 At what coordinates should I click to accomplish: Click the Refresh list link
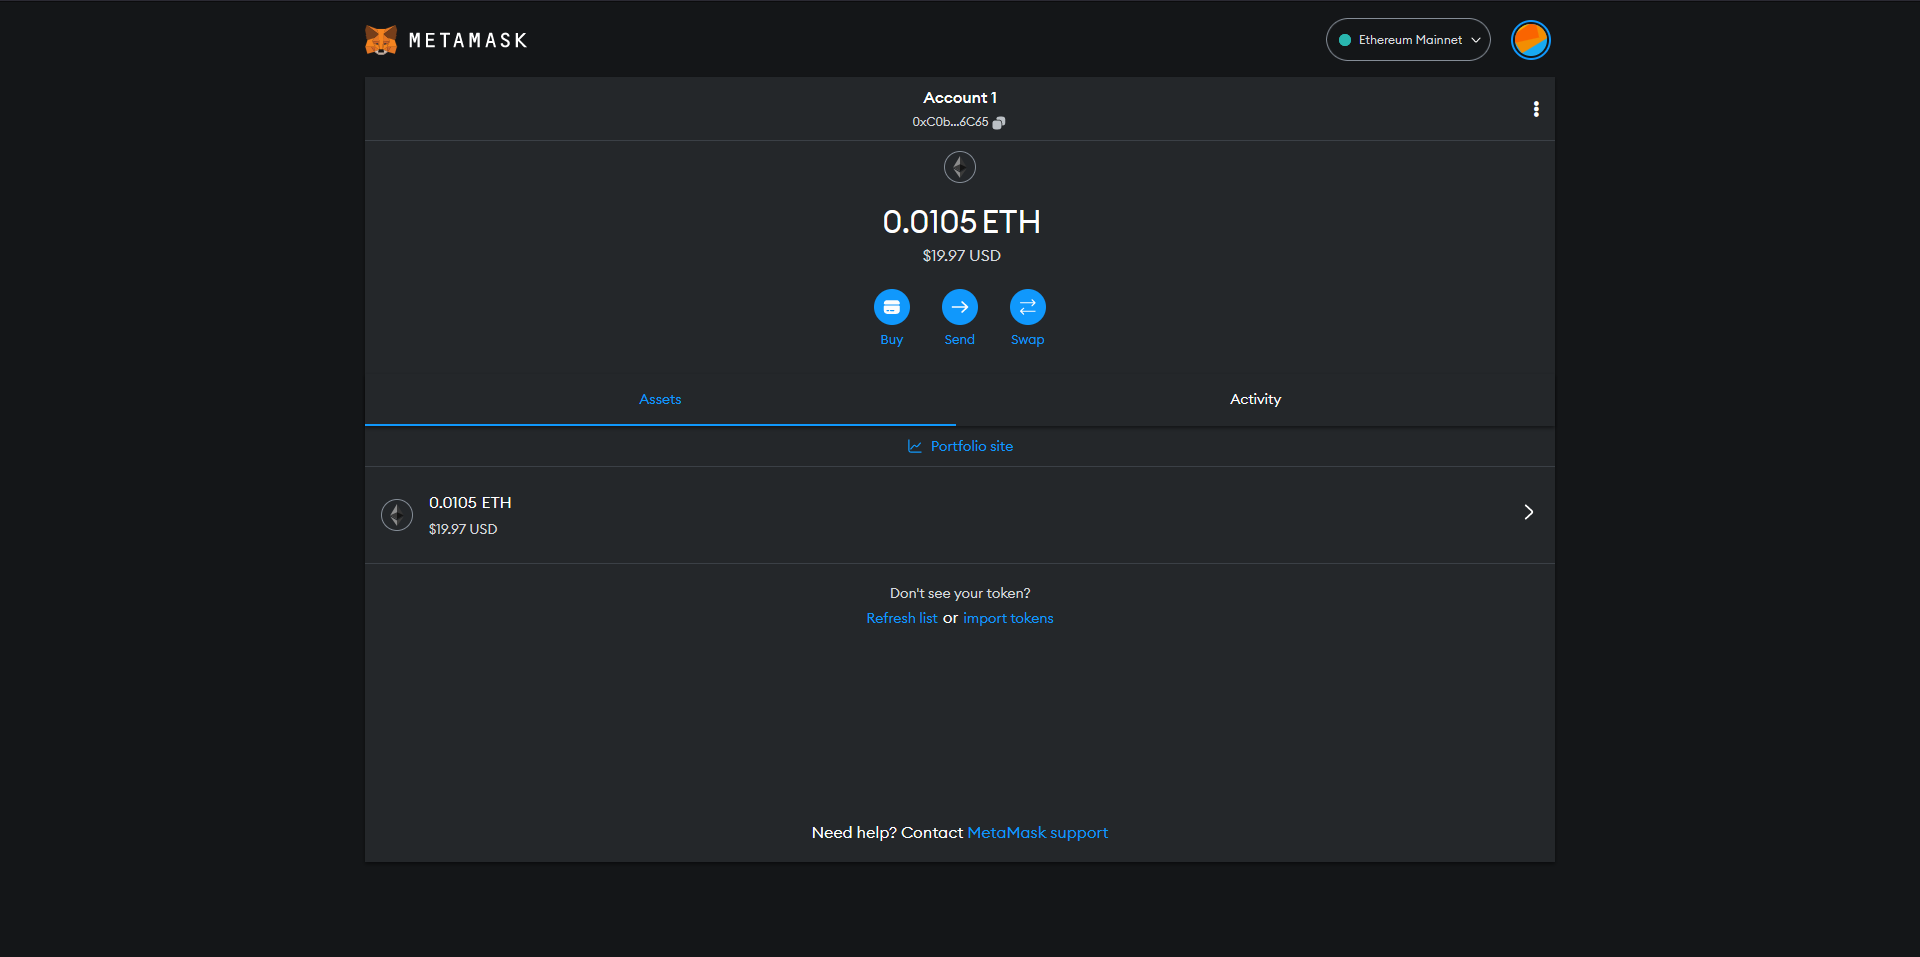(901, 618)
